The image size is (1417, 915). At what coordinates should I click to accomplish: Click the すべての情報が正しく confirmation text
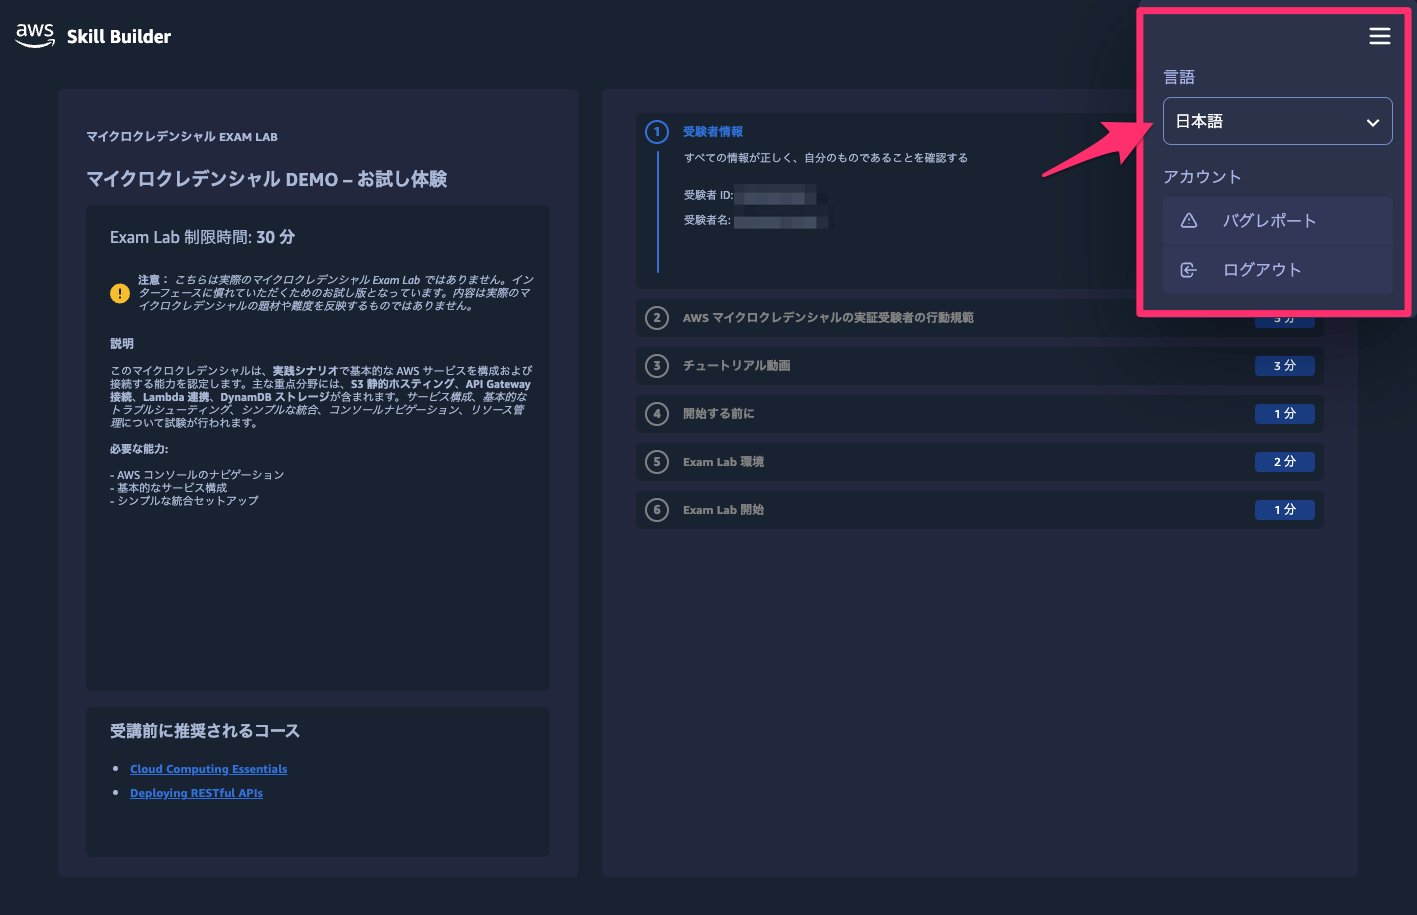[x=826, y=158]
